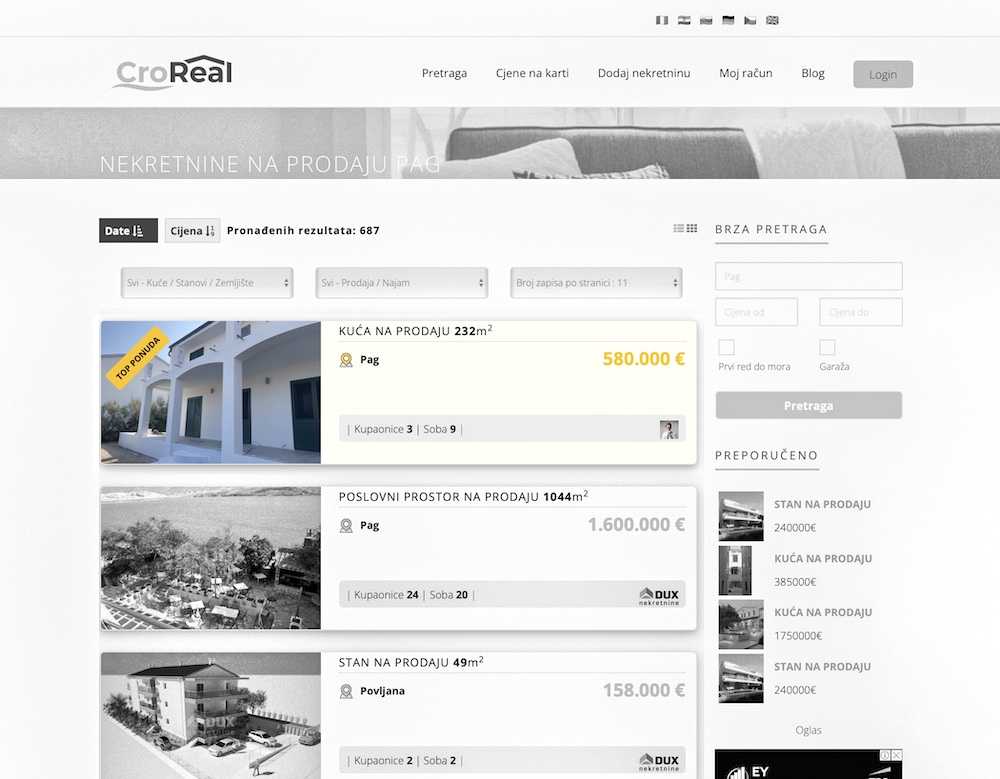Click DUX nekretnine logo on 1.600.000 € listing
This screenshot has height=779, width=1000.
coord(659,595)
